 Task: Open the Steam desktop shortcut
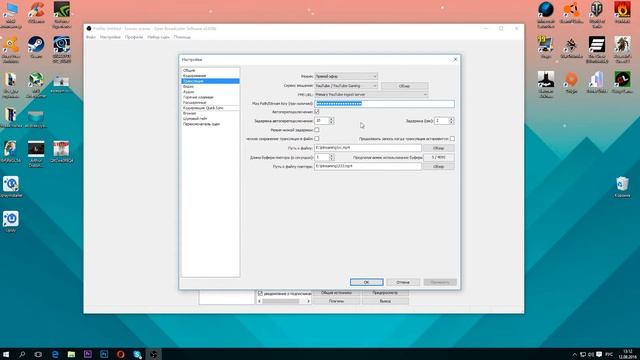(36, 46)
